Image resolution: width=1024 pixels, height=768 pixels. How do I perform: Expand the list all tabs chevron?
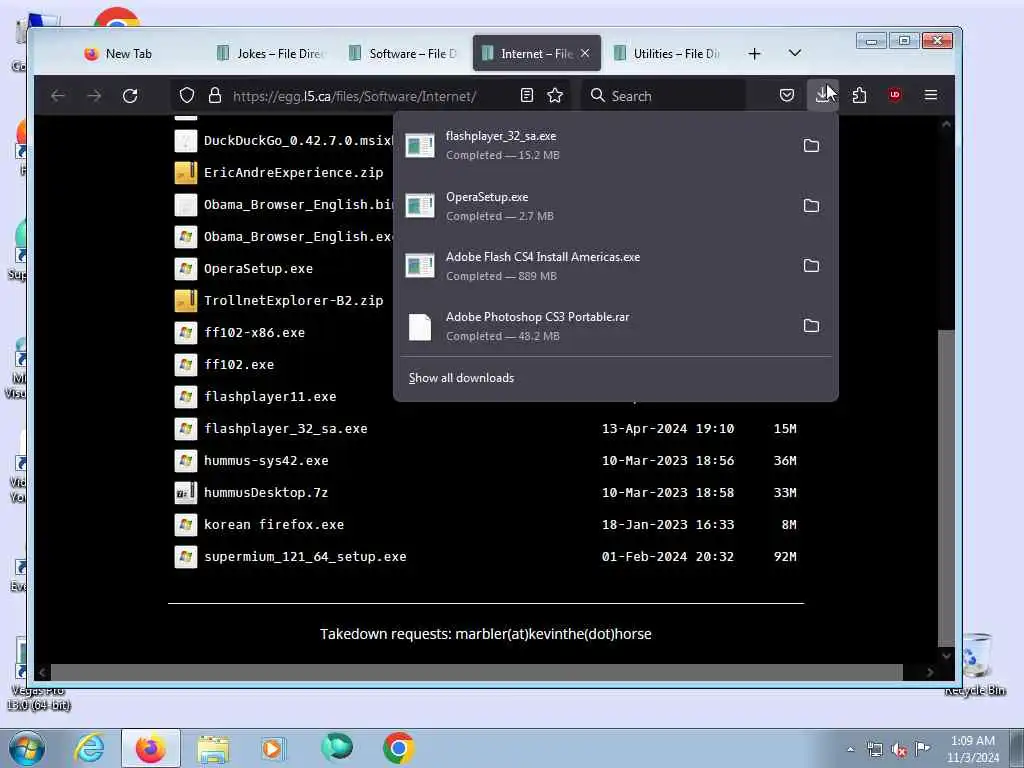795,53
